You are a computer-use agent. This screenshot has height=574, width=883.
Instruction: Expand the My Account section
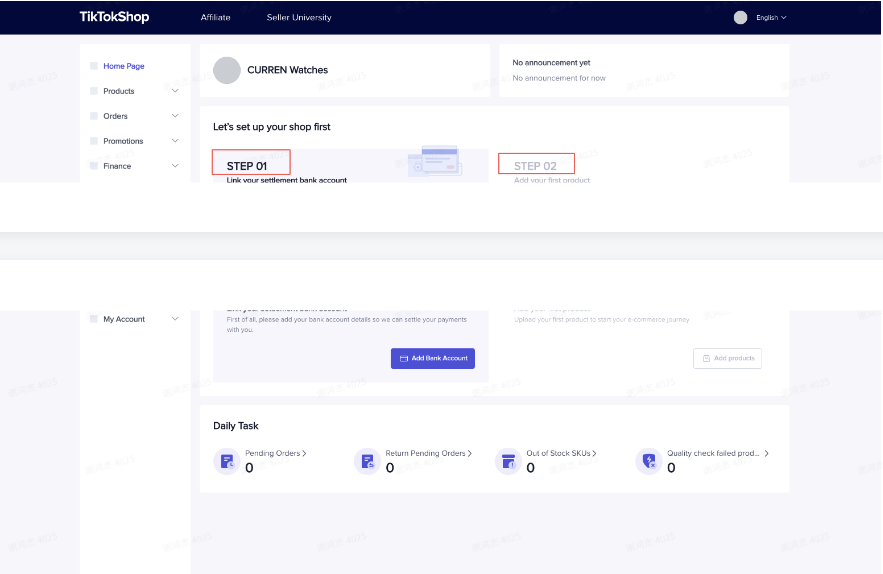175,319
